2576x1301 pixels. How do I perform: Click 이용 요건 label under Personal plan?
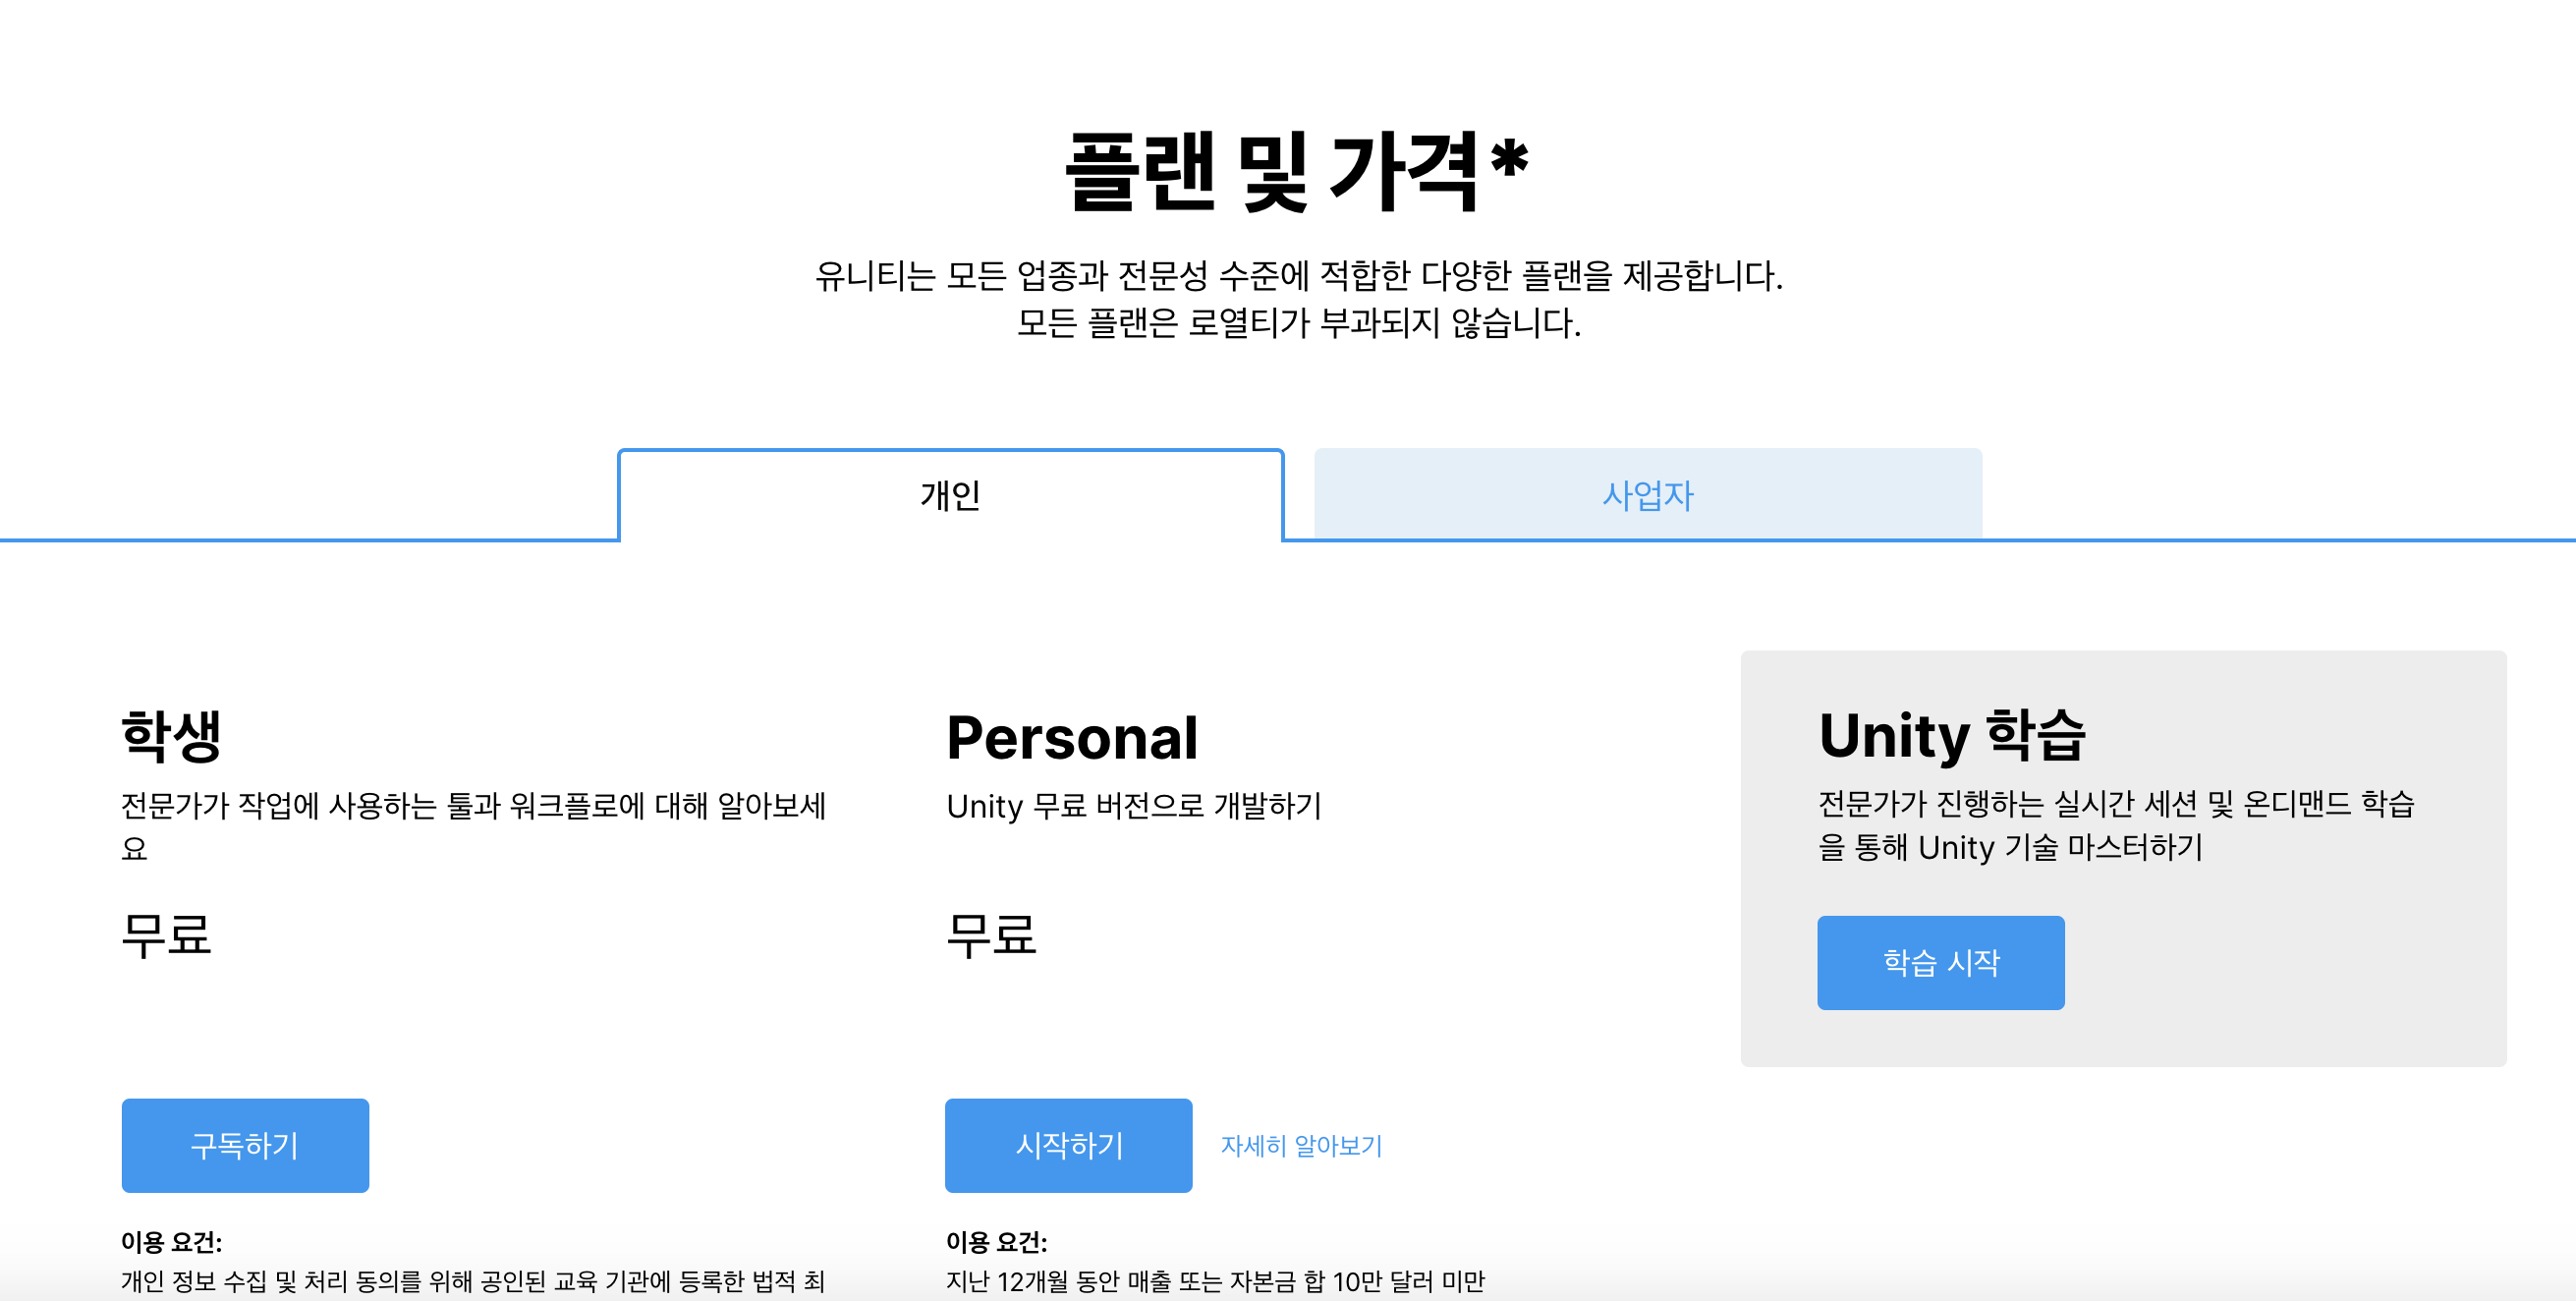coord(996,1242)
